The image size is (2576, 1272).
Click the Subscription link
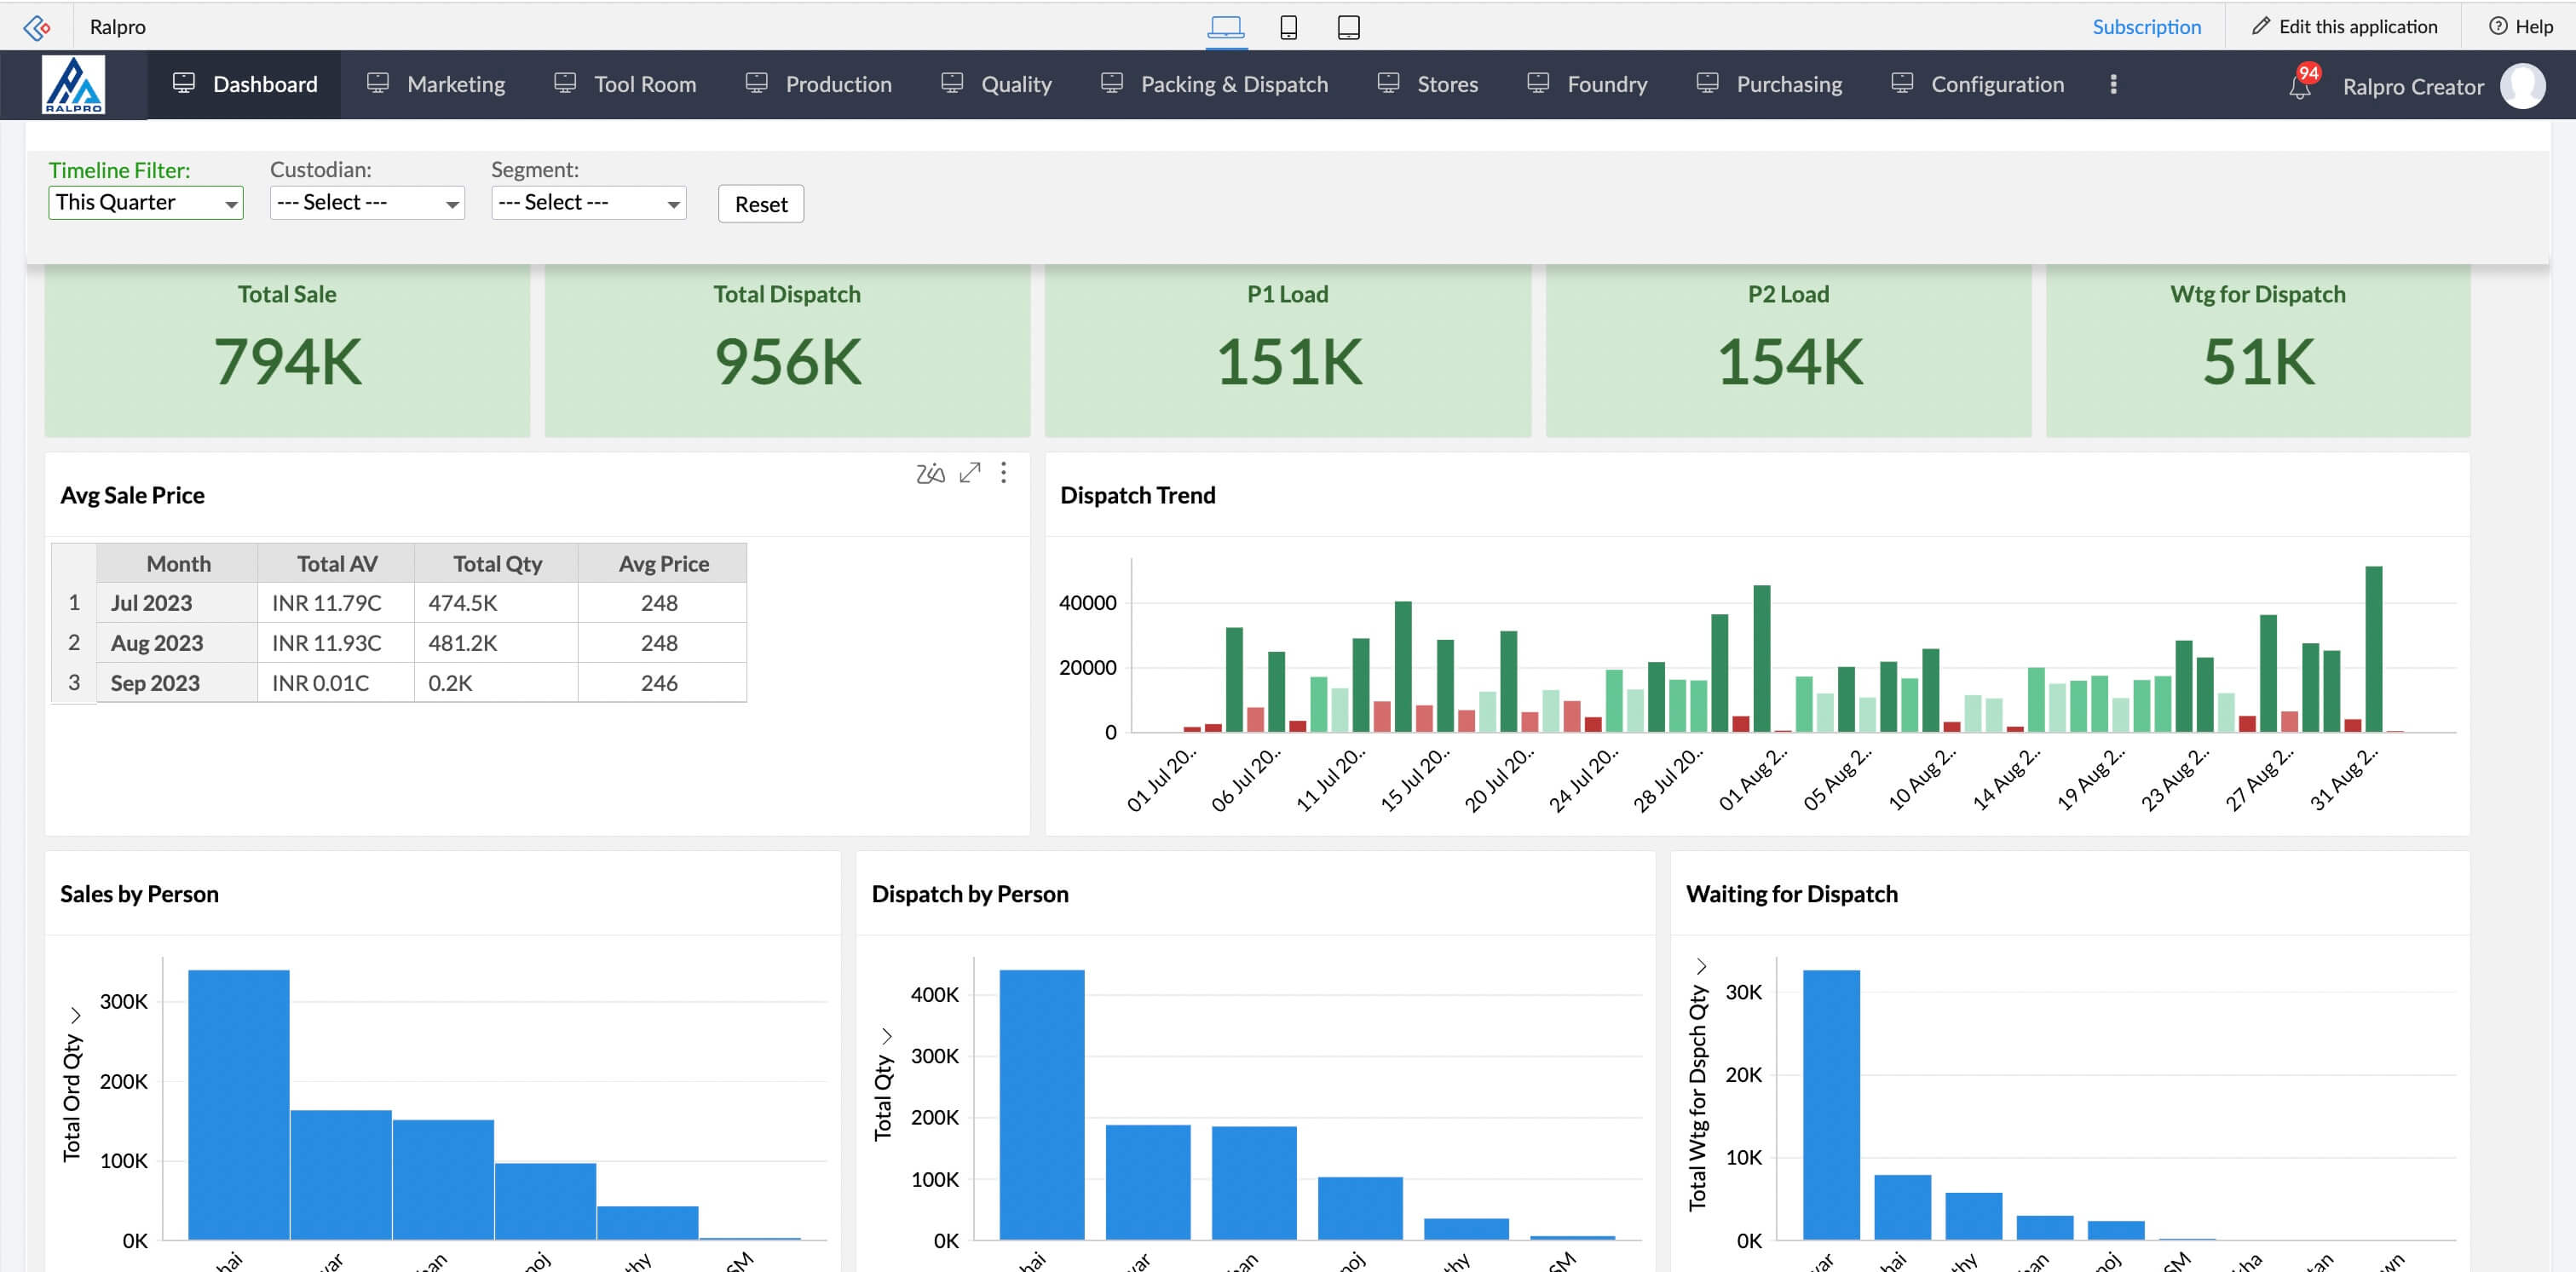click(2146, 27)
